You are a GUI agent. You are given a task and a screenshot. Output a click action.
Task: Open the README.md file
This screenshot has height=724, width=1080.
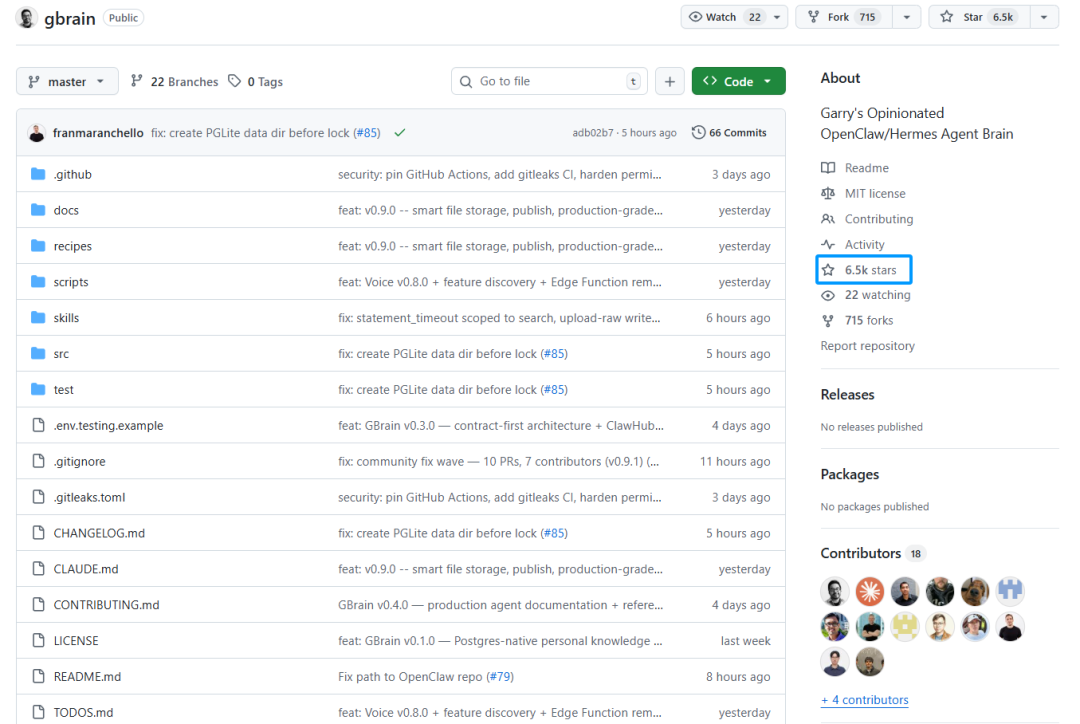[87, 677]
